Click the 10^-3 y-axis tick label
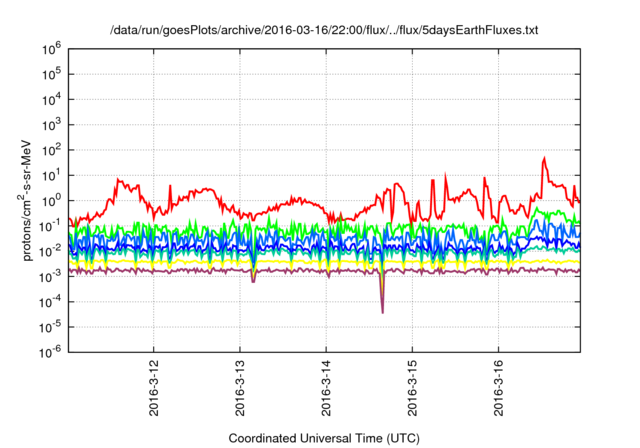Screen dimensions: 640x448 coord(50,277)
